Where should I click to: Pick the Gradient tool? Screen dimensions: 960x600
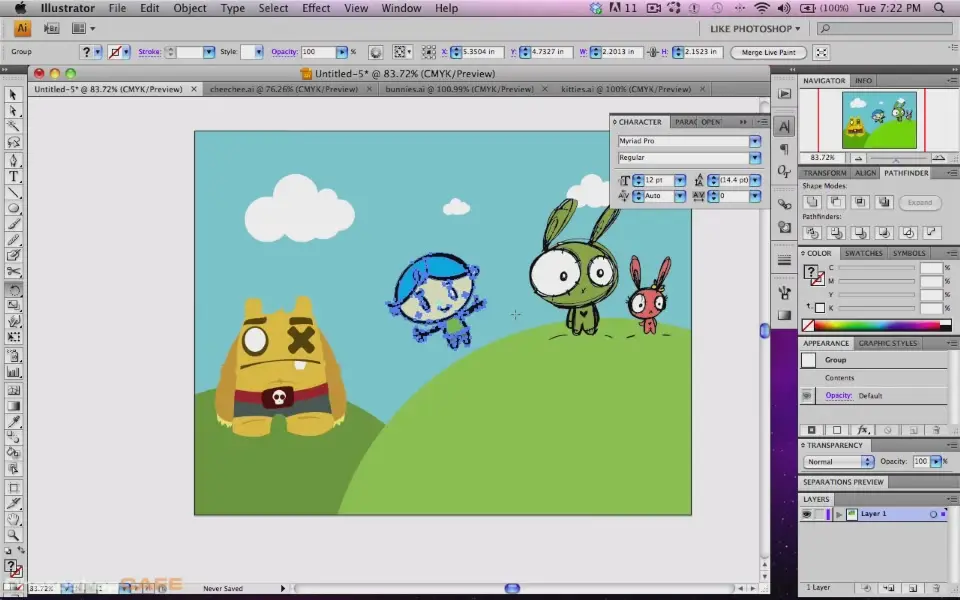point(13,405)
